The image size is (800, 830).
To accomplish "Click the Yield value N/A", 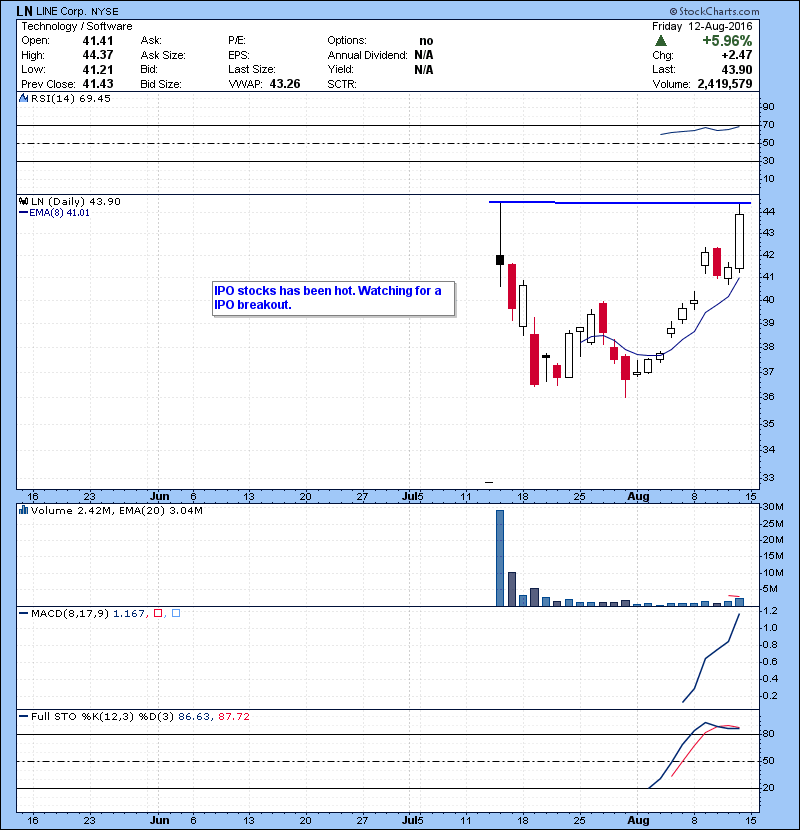I will (424, 69).
